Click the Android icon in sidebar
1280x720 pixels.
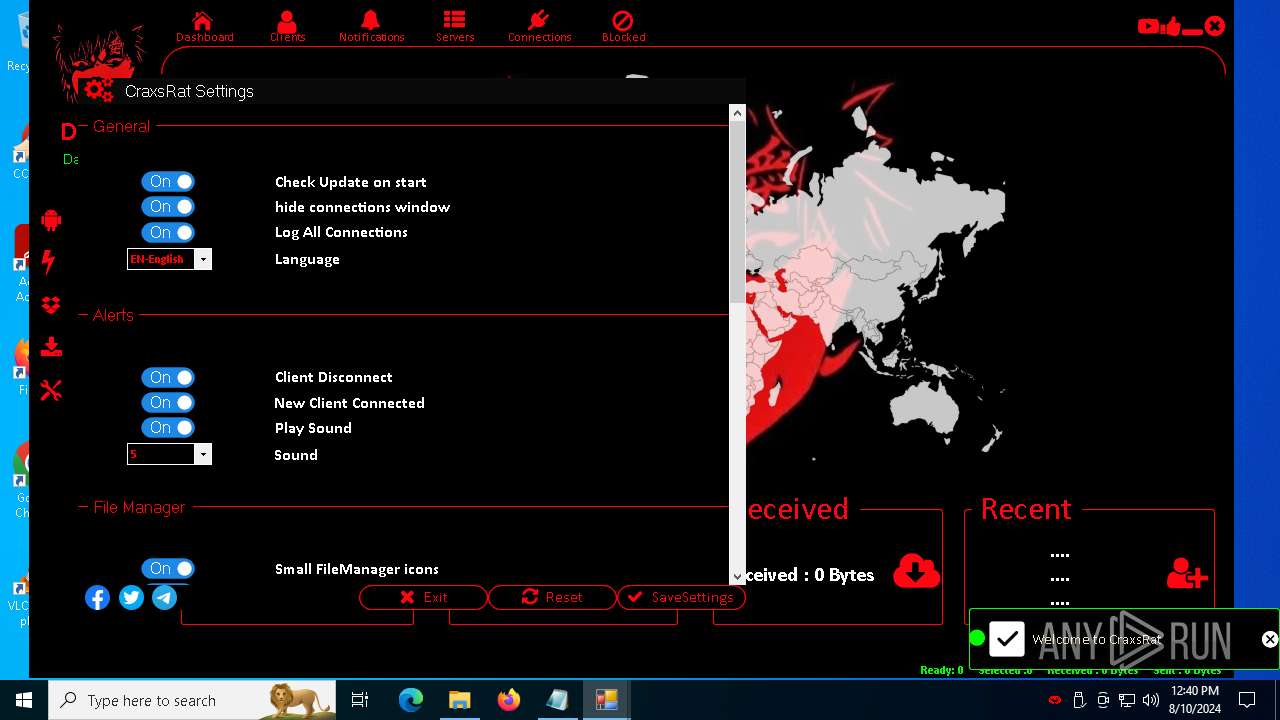[51, 220]
